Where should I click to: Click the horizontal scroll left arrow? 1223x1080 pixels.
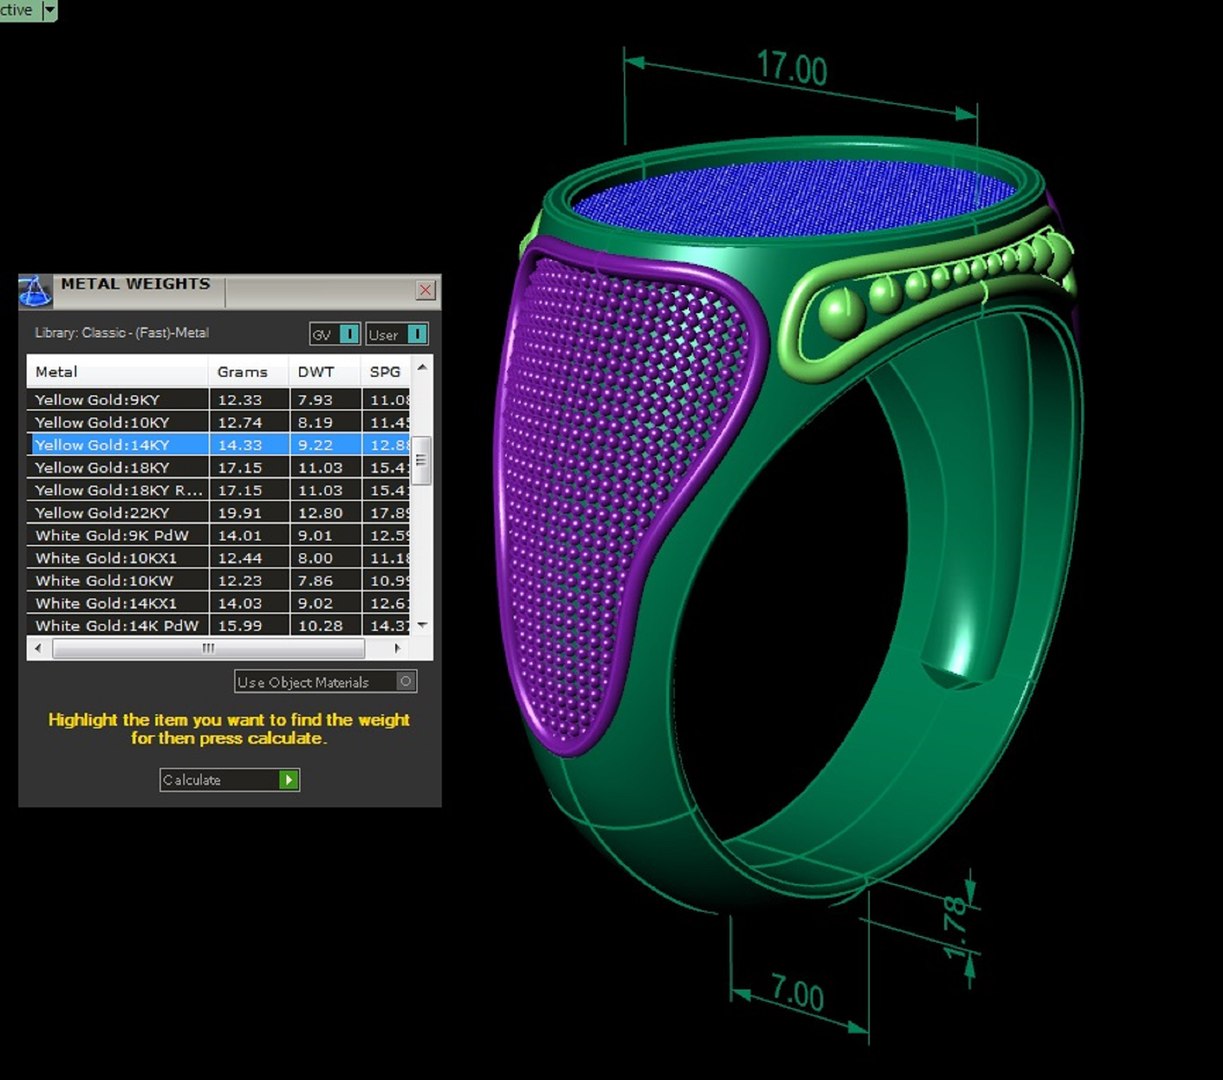(38, 648)
